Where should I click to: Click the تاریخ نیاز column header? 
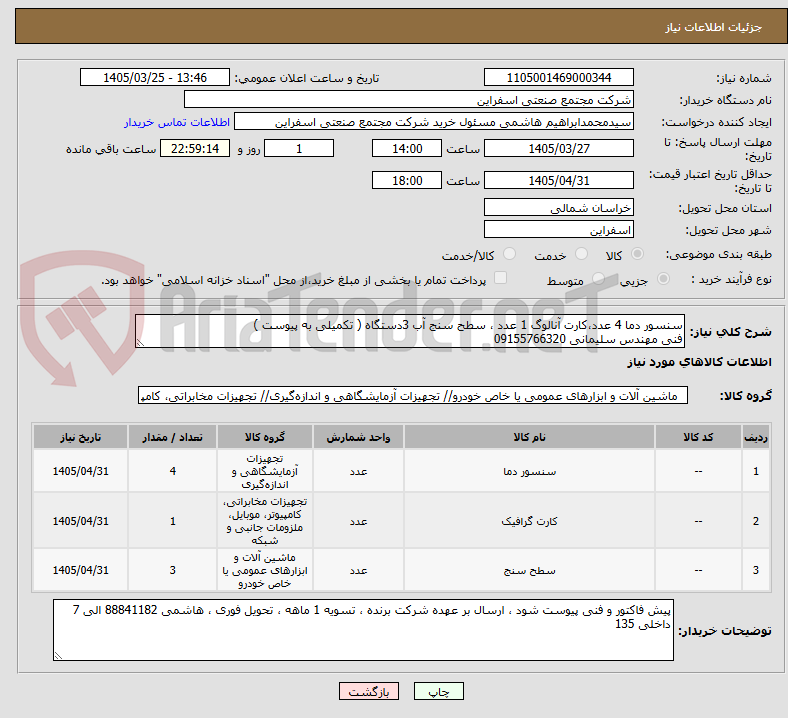click(80, 437)
